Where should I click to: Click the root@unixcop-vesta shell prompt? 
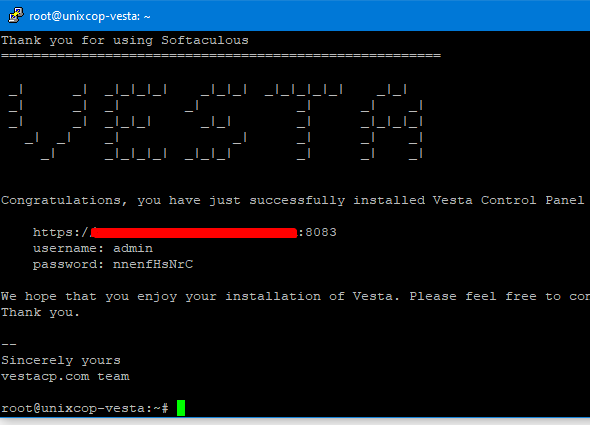pyautogui.click(x=85, y=408)
